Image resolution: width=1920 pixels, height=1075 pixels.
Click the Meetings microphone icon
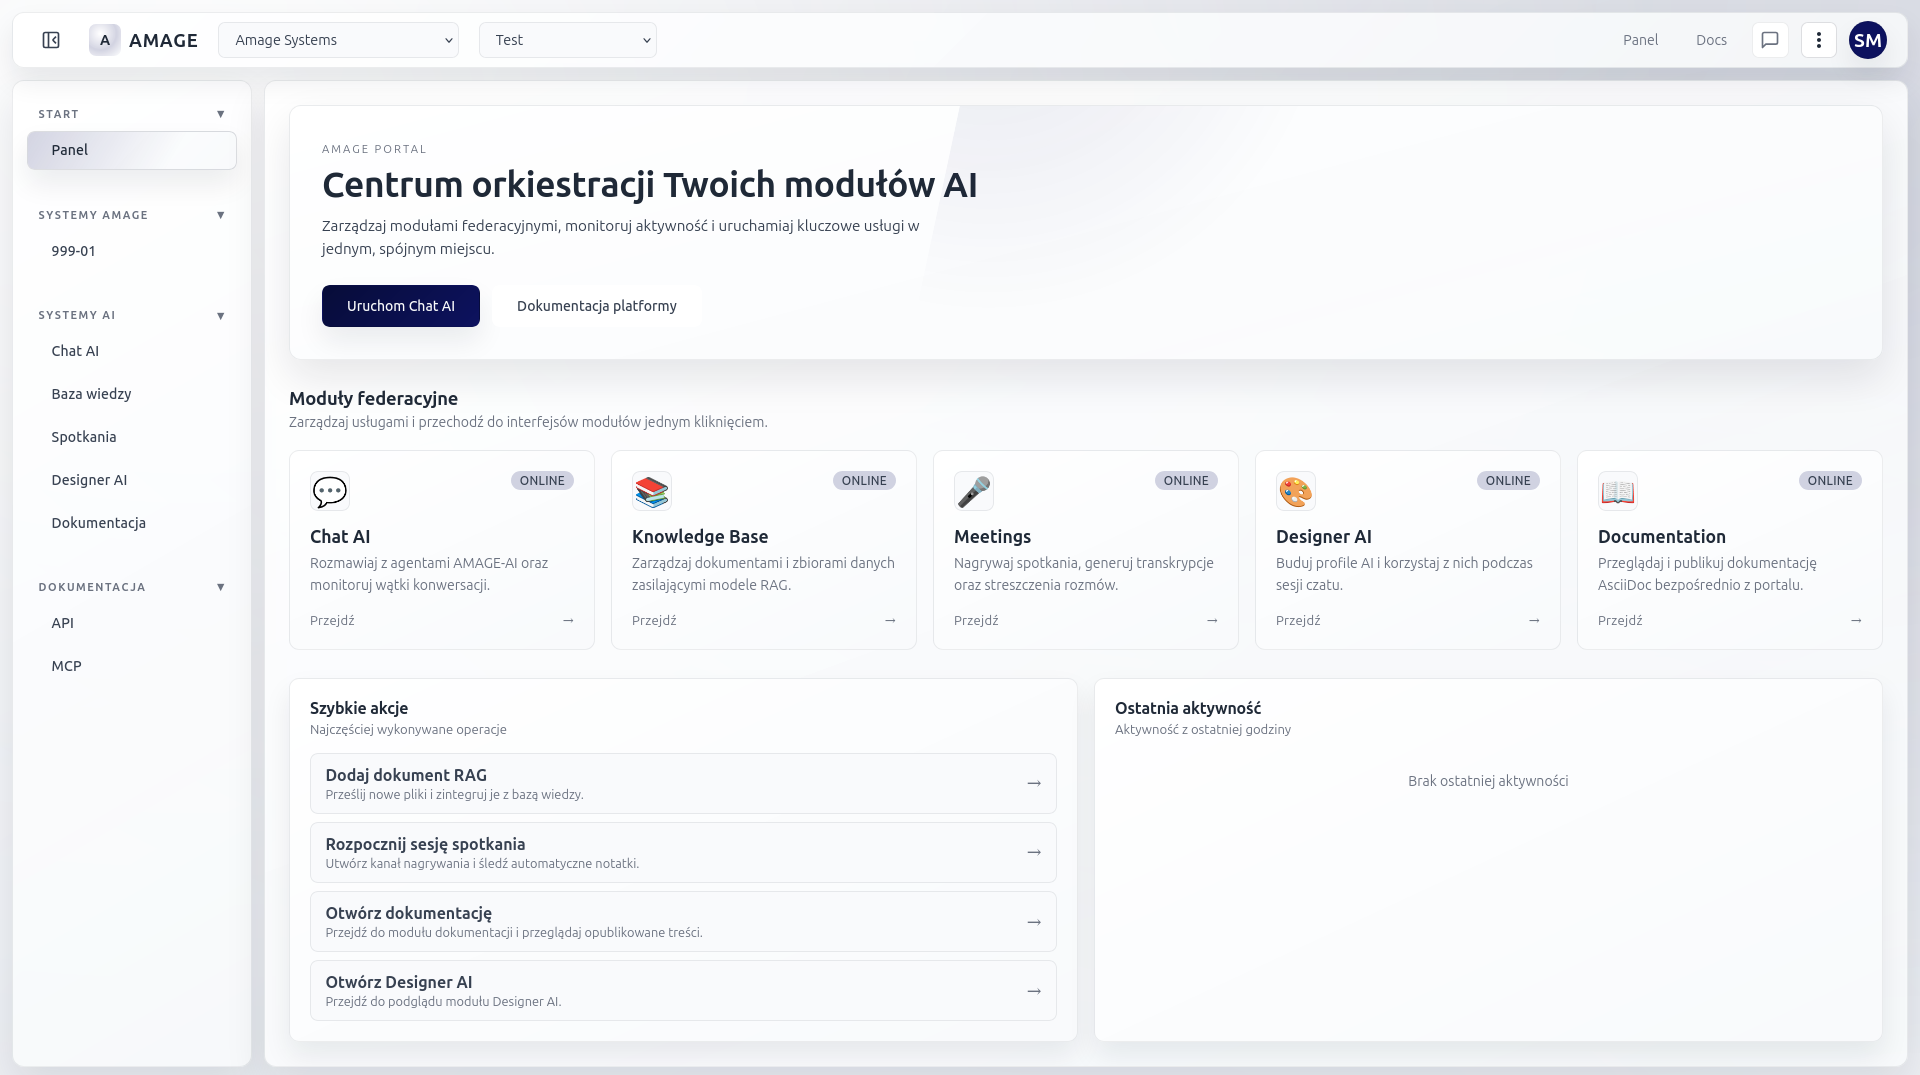tap(973, 491)
